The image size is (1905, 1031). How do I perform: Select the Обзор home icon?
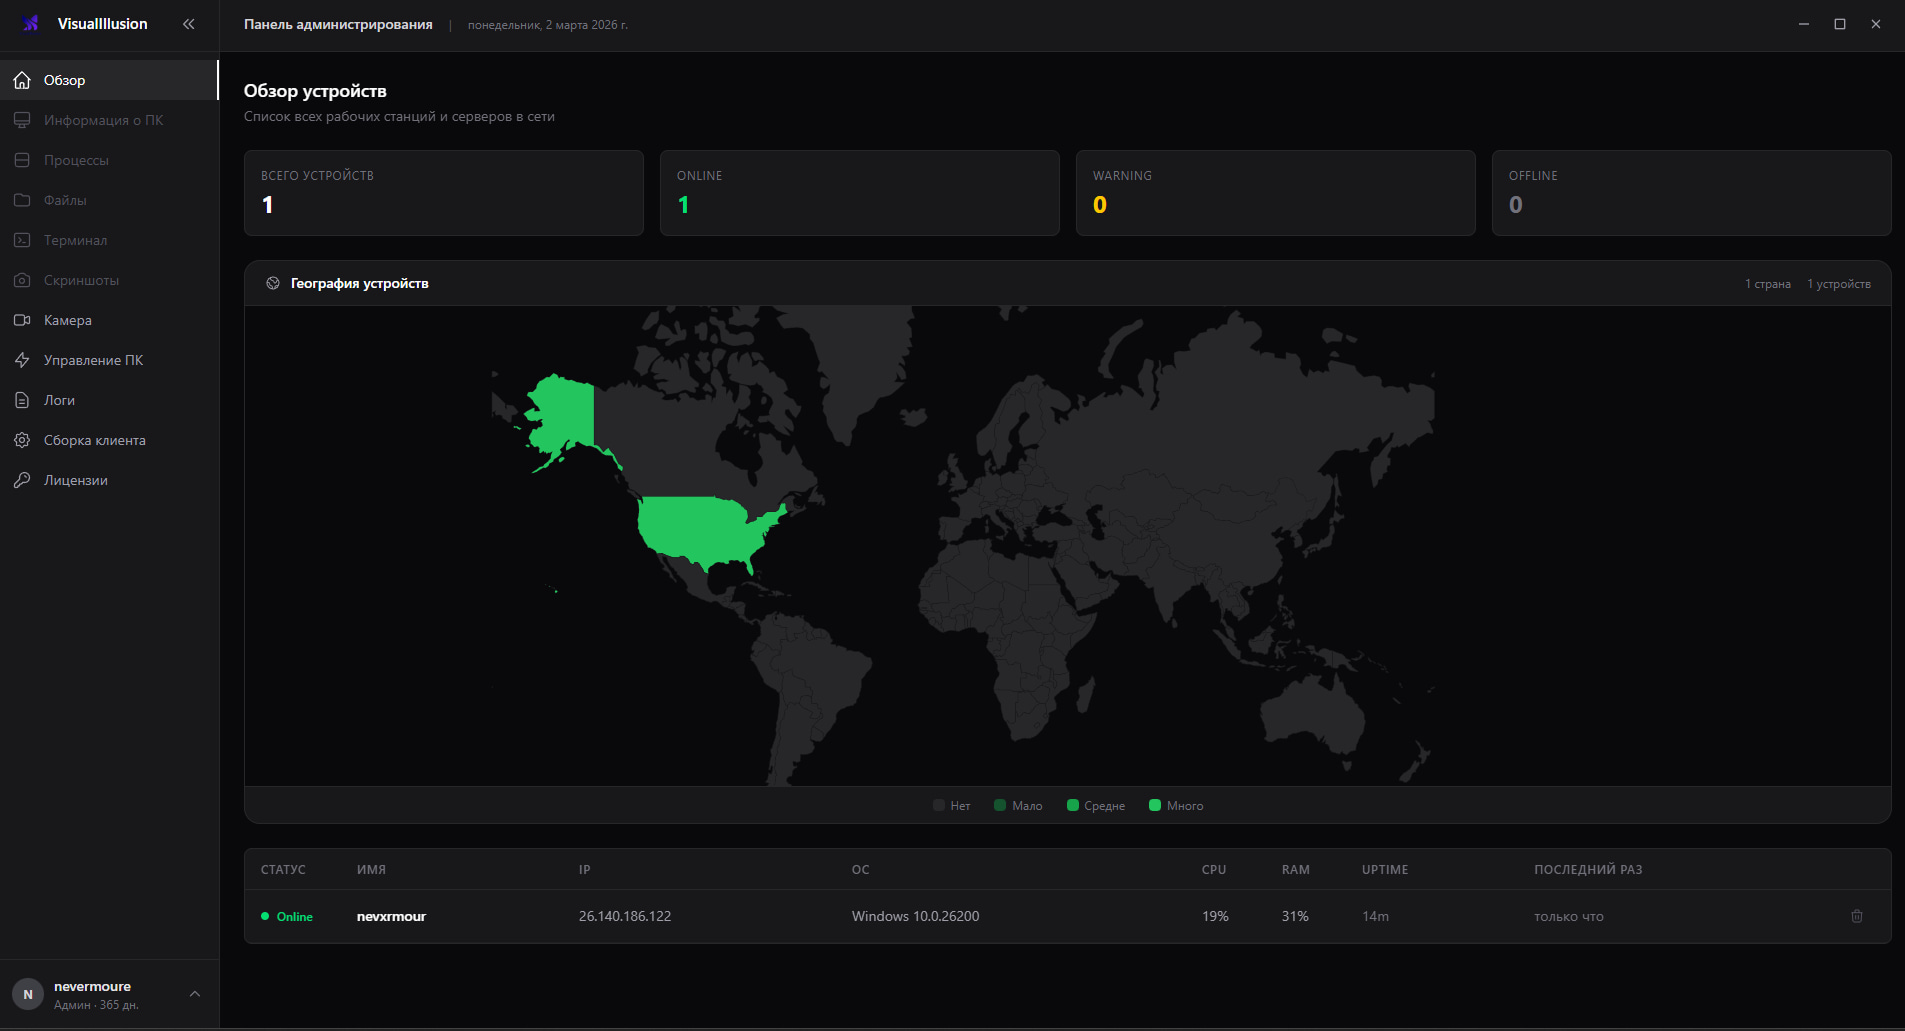(x=22, y=80)
